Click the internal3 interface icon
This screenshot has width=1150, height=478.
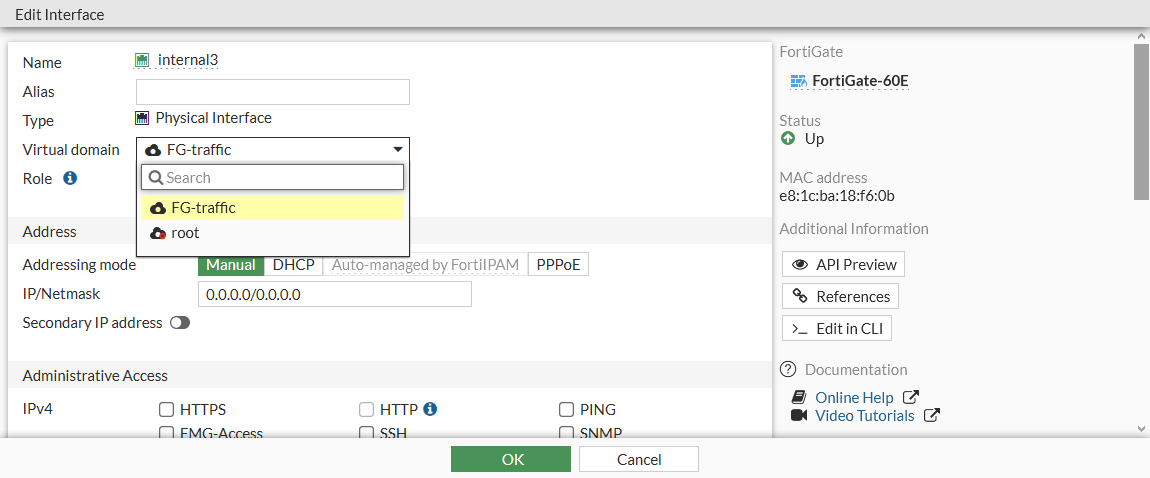[142, 60]
